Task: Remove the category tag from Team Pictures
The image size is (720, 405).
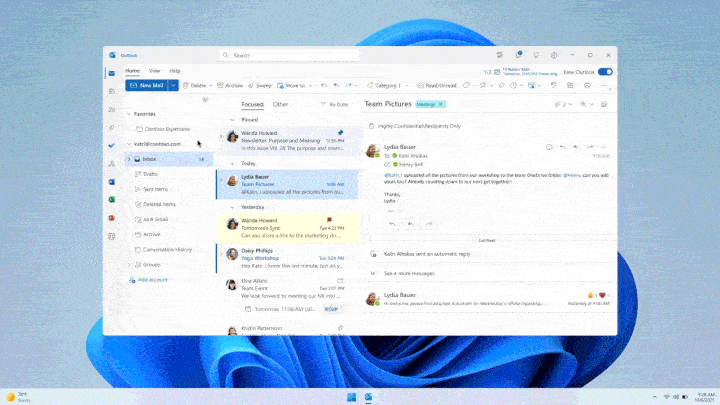Action: point(441,104)
